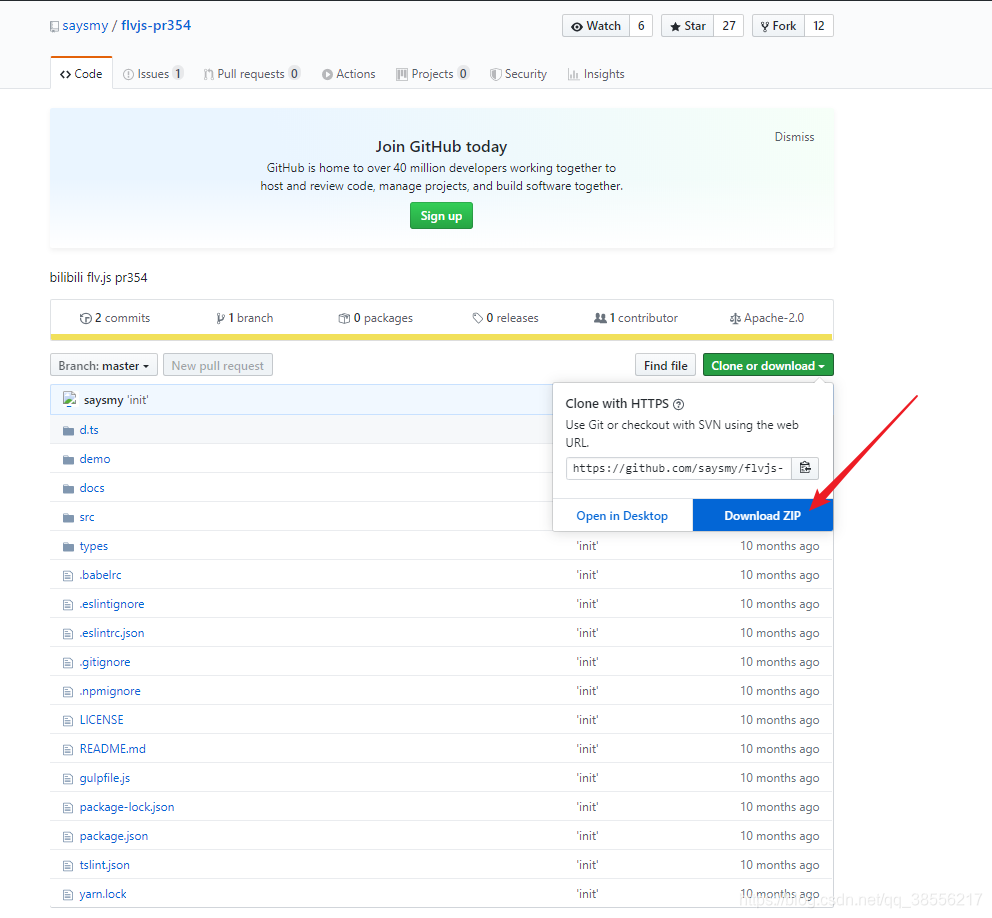Switch to the Code tab
The height and width of the screenshot is (918, 992).
[x=81, y=73]
